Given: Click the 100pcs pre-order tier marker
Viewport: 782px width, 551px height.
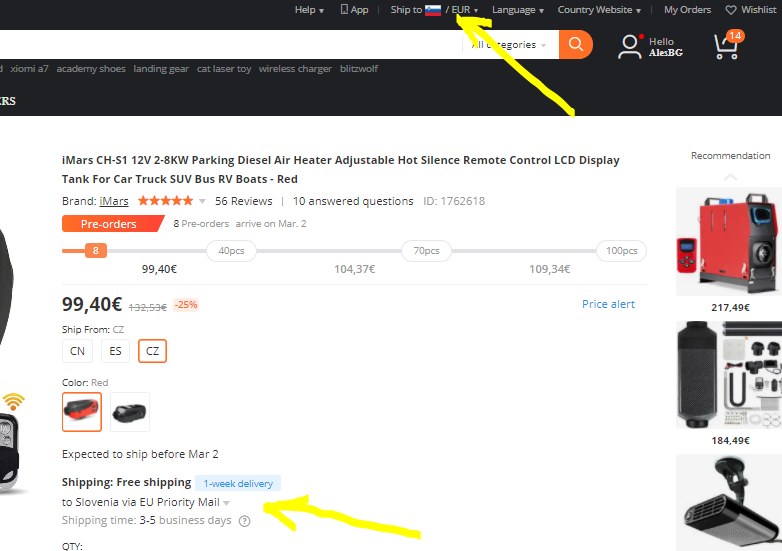Looking at the screenshot, I should click(621, 251).
